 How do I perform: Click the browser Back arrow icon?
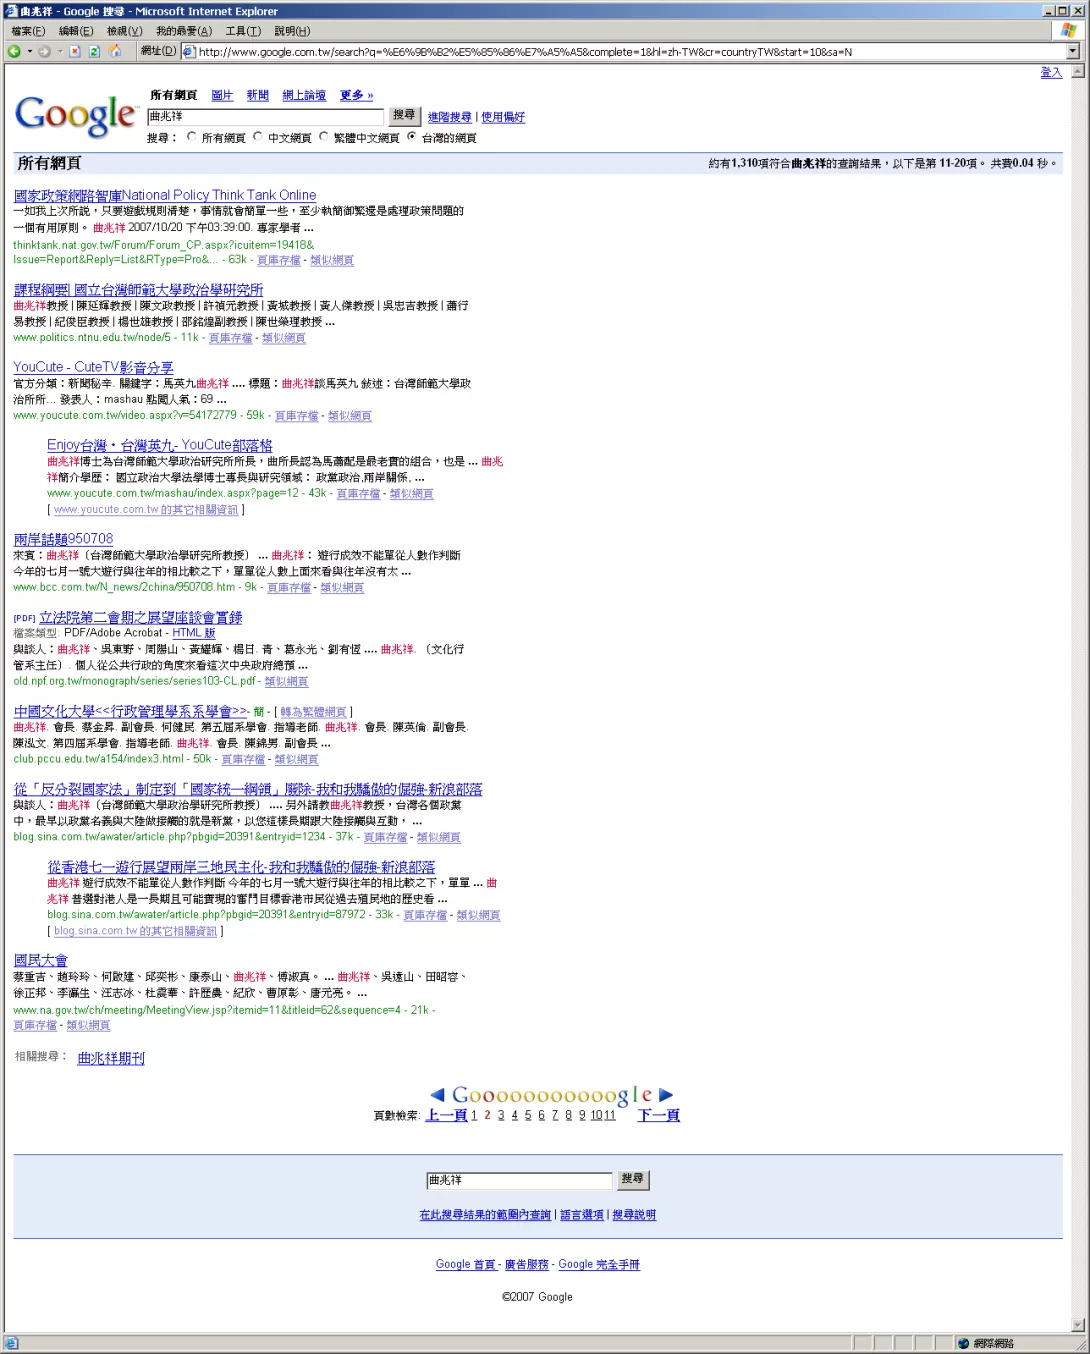[14, 51]
